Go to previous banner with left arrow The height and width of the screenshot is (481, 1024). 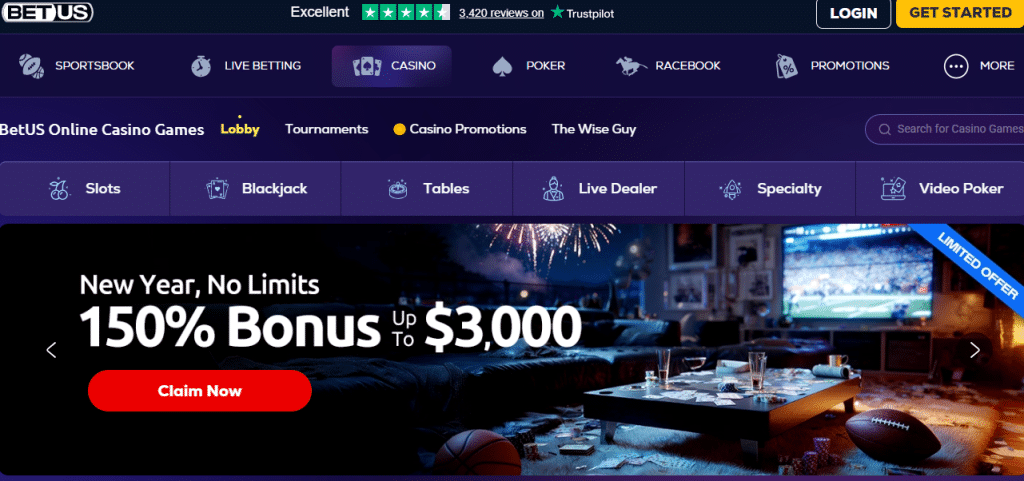[x=52, y=350]
